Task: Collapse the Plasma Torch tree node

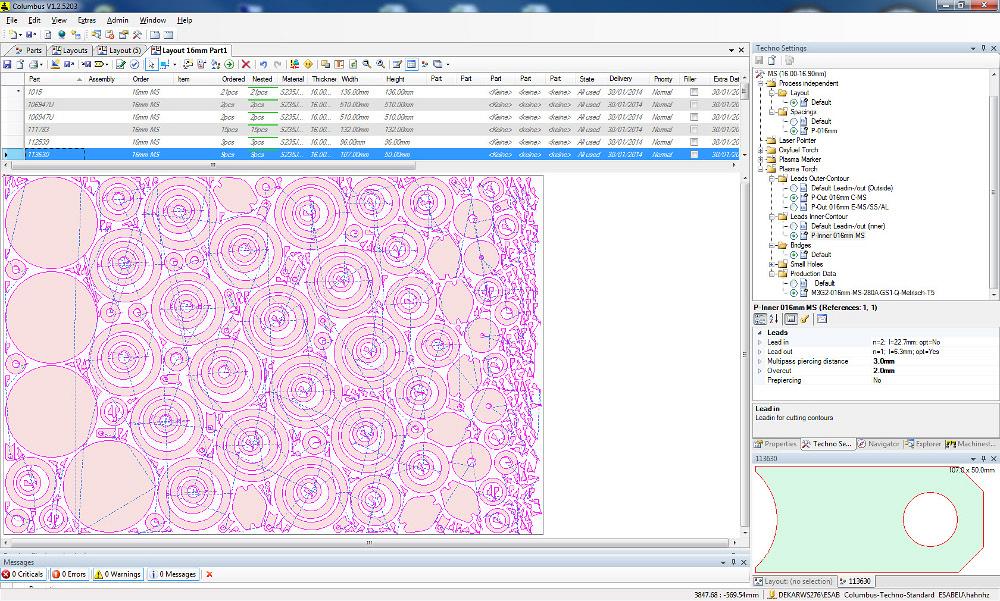Action: click(x=758, y=168)
